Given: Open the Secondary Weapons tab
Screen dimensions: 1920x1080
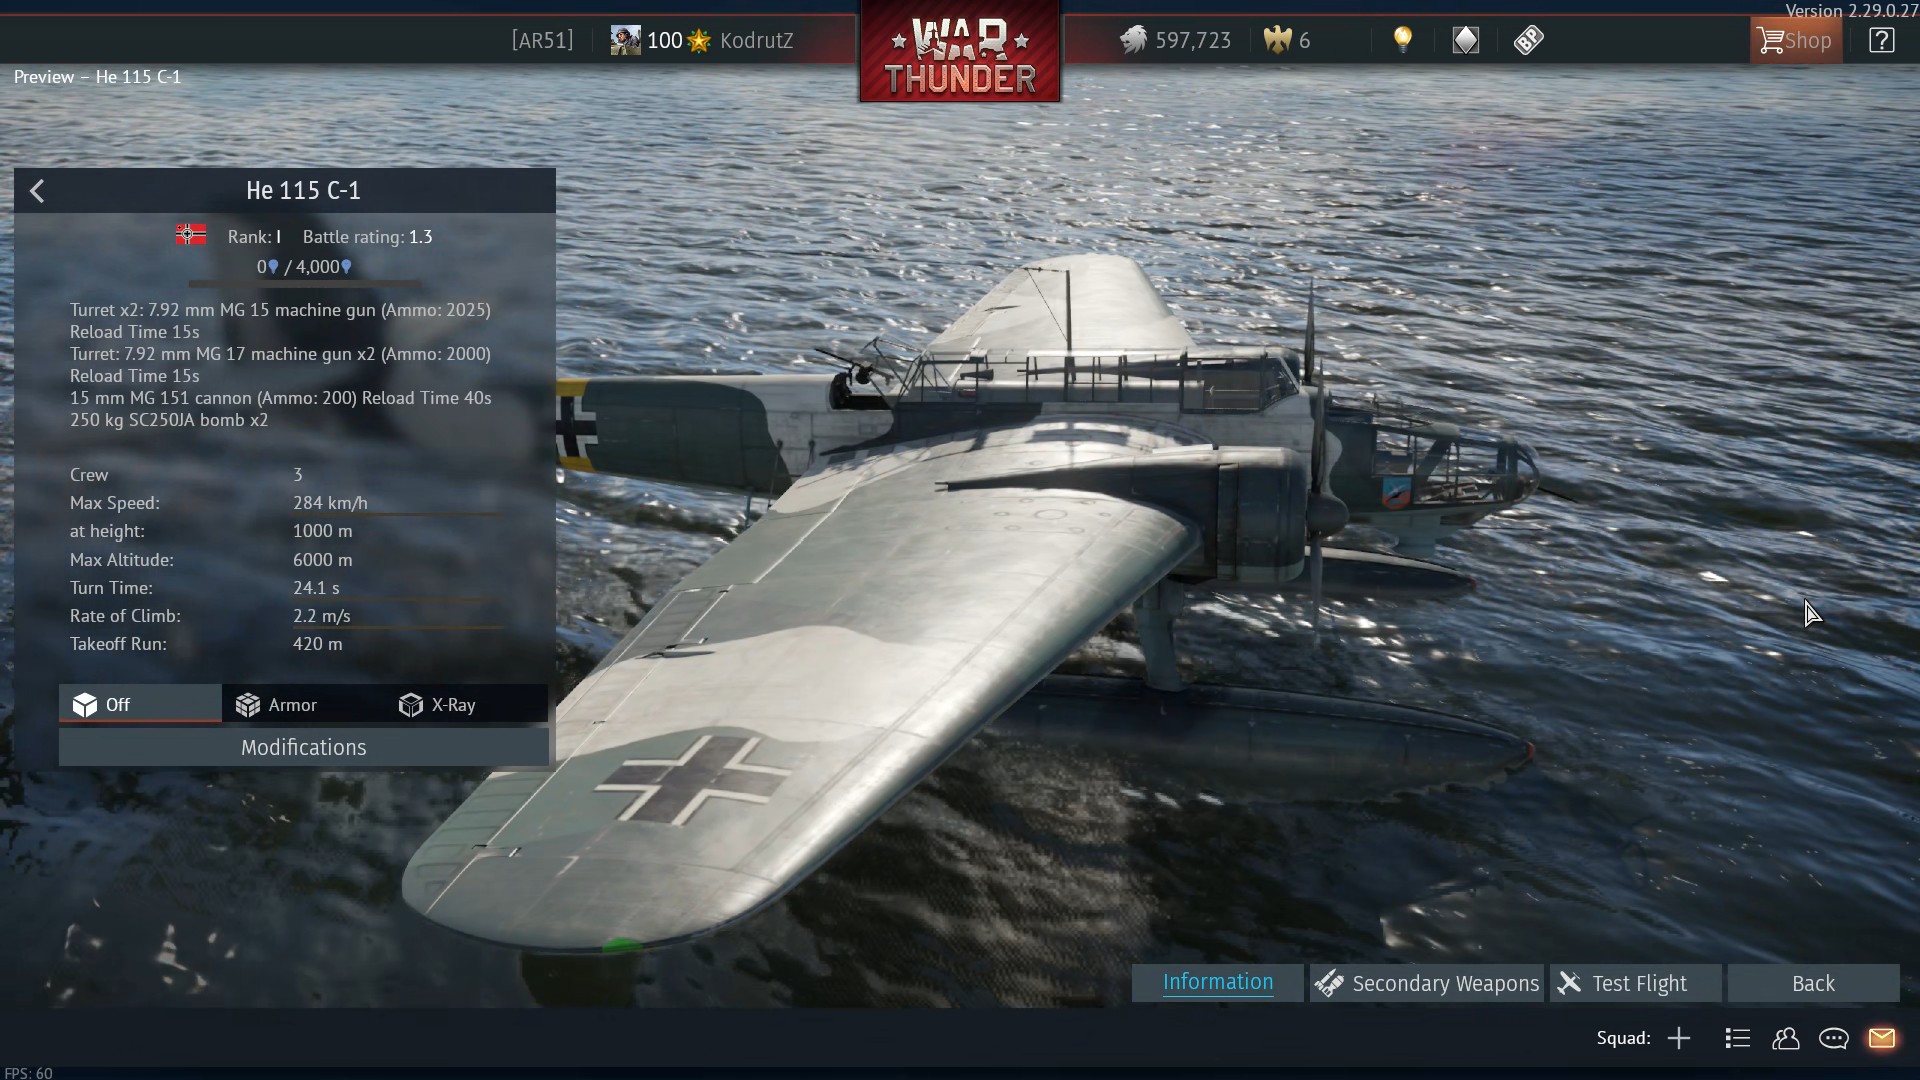Looking at the screenshot, I should pos(1427,983).
